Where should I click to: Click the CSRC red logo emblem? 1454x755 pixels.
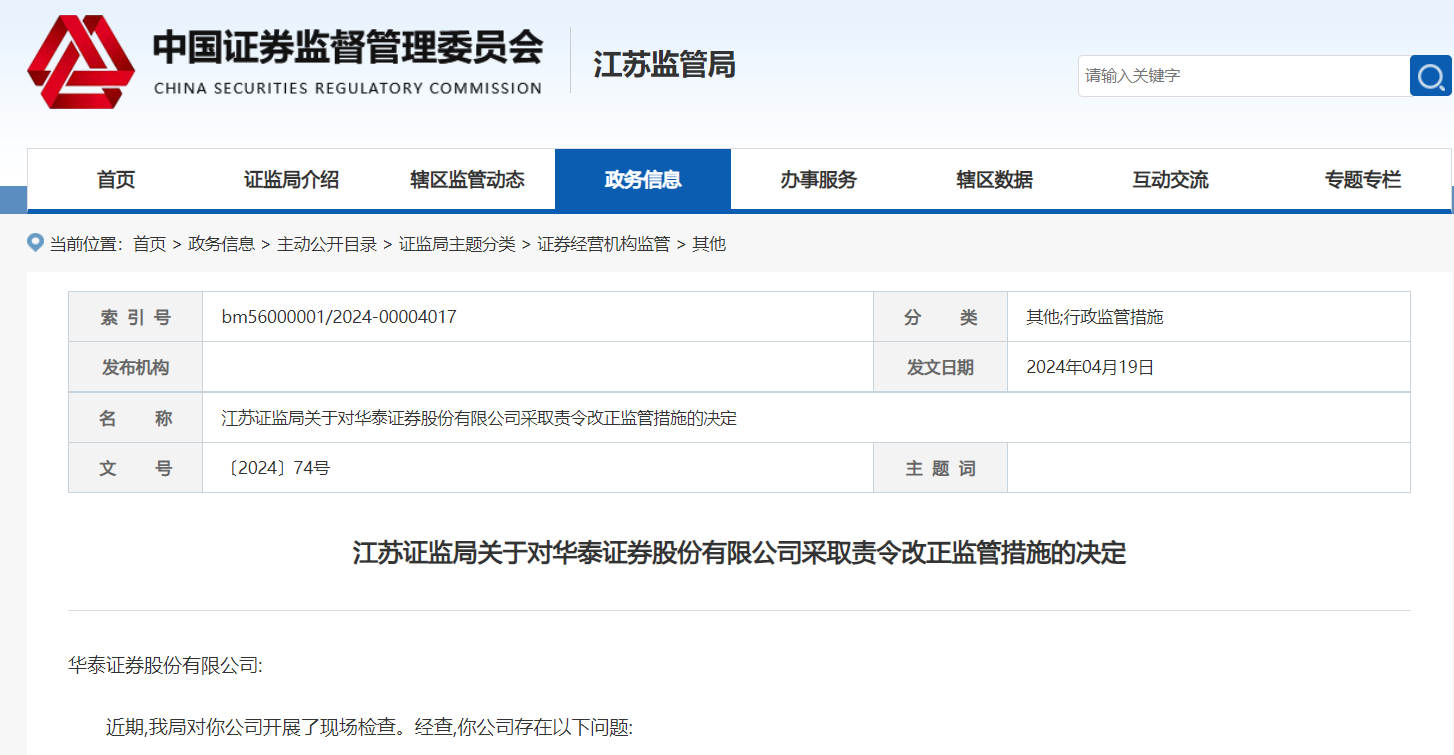[81, 62]
